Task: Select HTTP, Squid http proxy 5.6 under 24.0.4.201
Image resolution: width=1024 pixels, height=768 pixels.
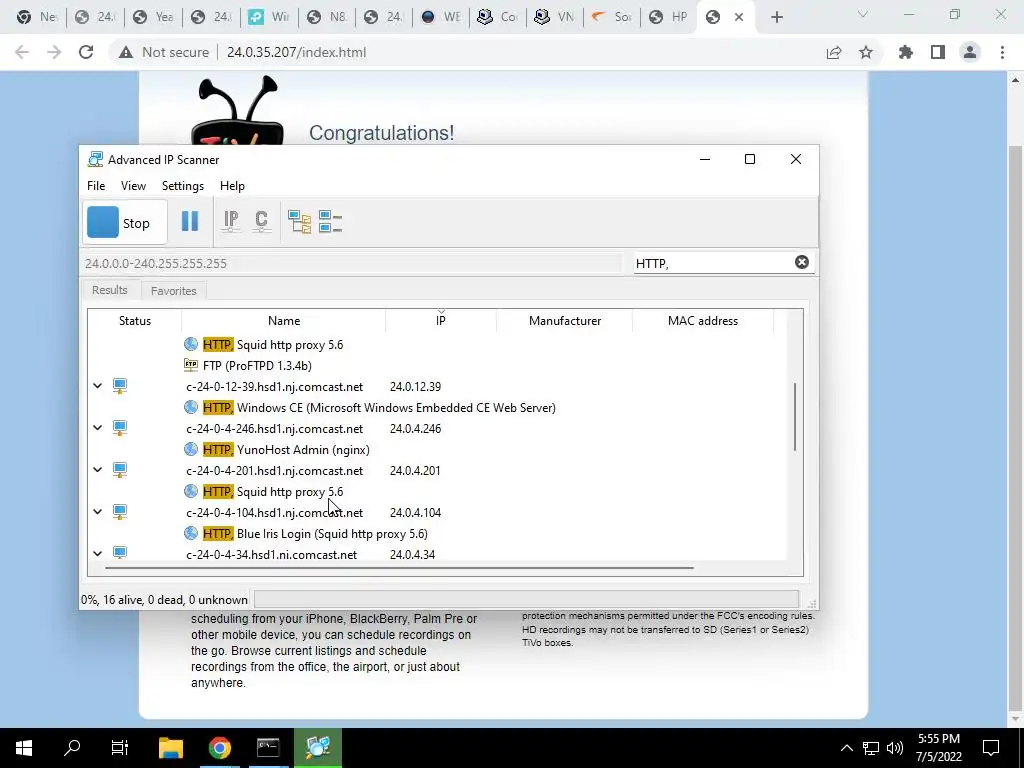Action: [x=273, y=492]
